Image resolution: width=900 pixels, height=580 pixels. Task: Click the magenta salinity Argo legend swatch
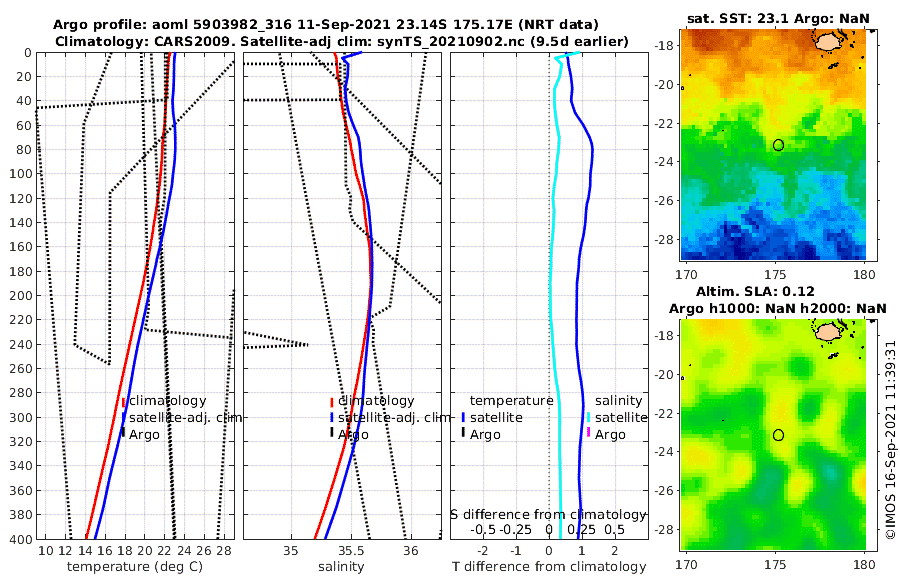click(x=588, y=432)
